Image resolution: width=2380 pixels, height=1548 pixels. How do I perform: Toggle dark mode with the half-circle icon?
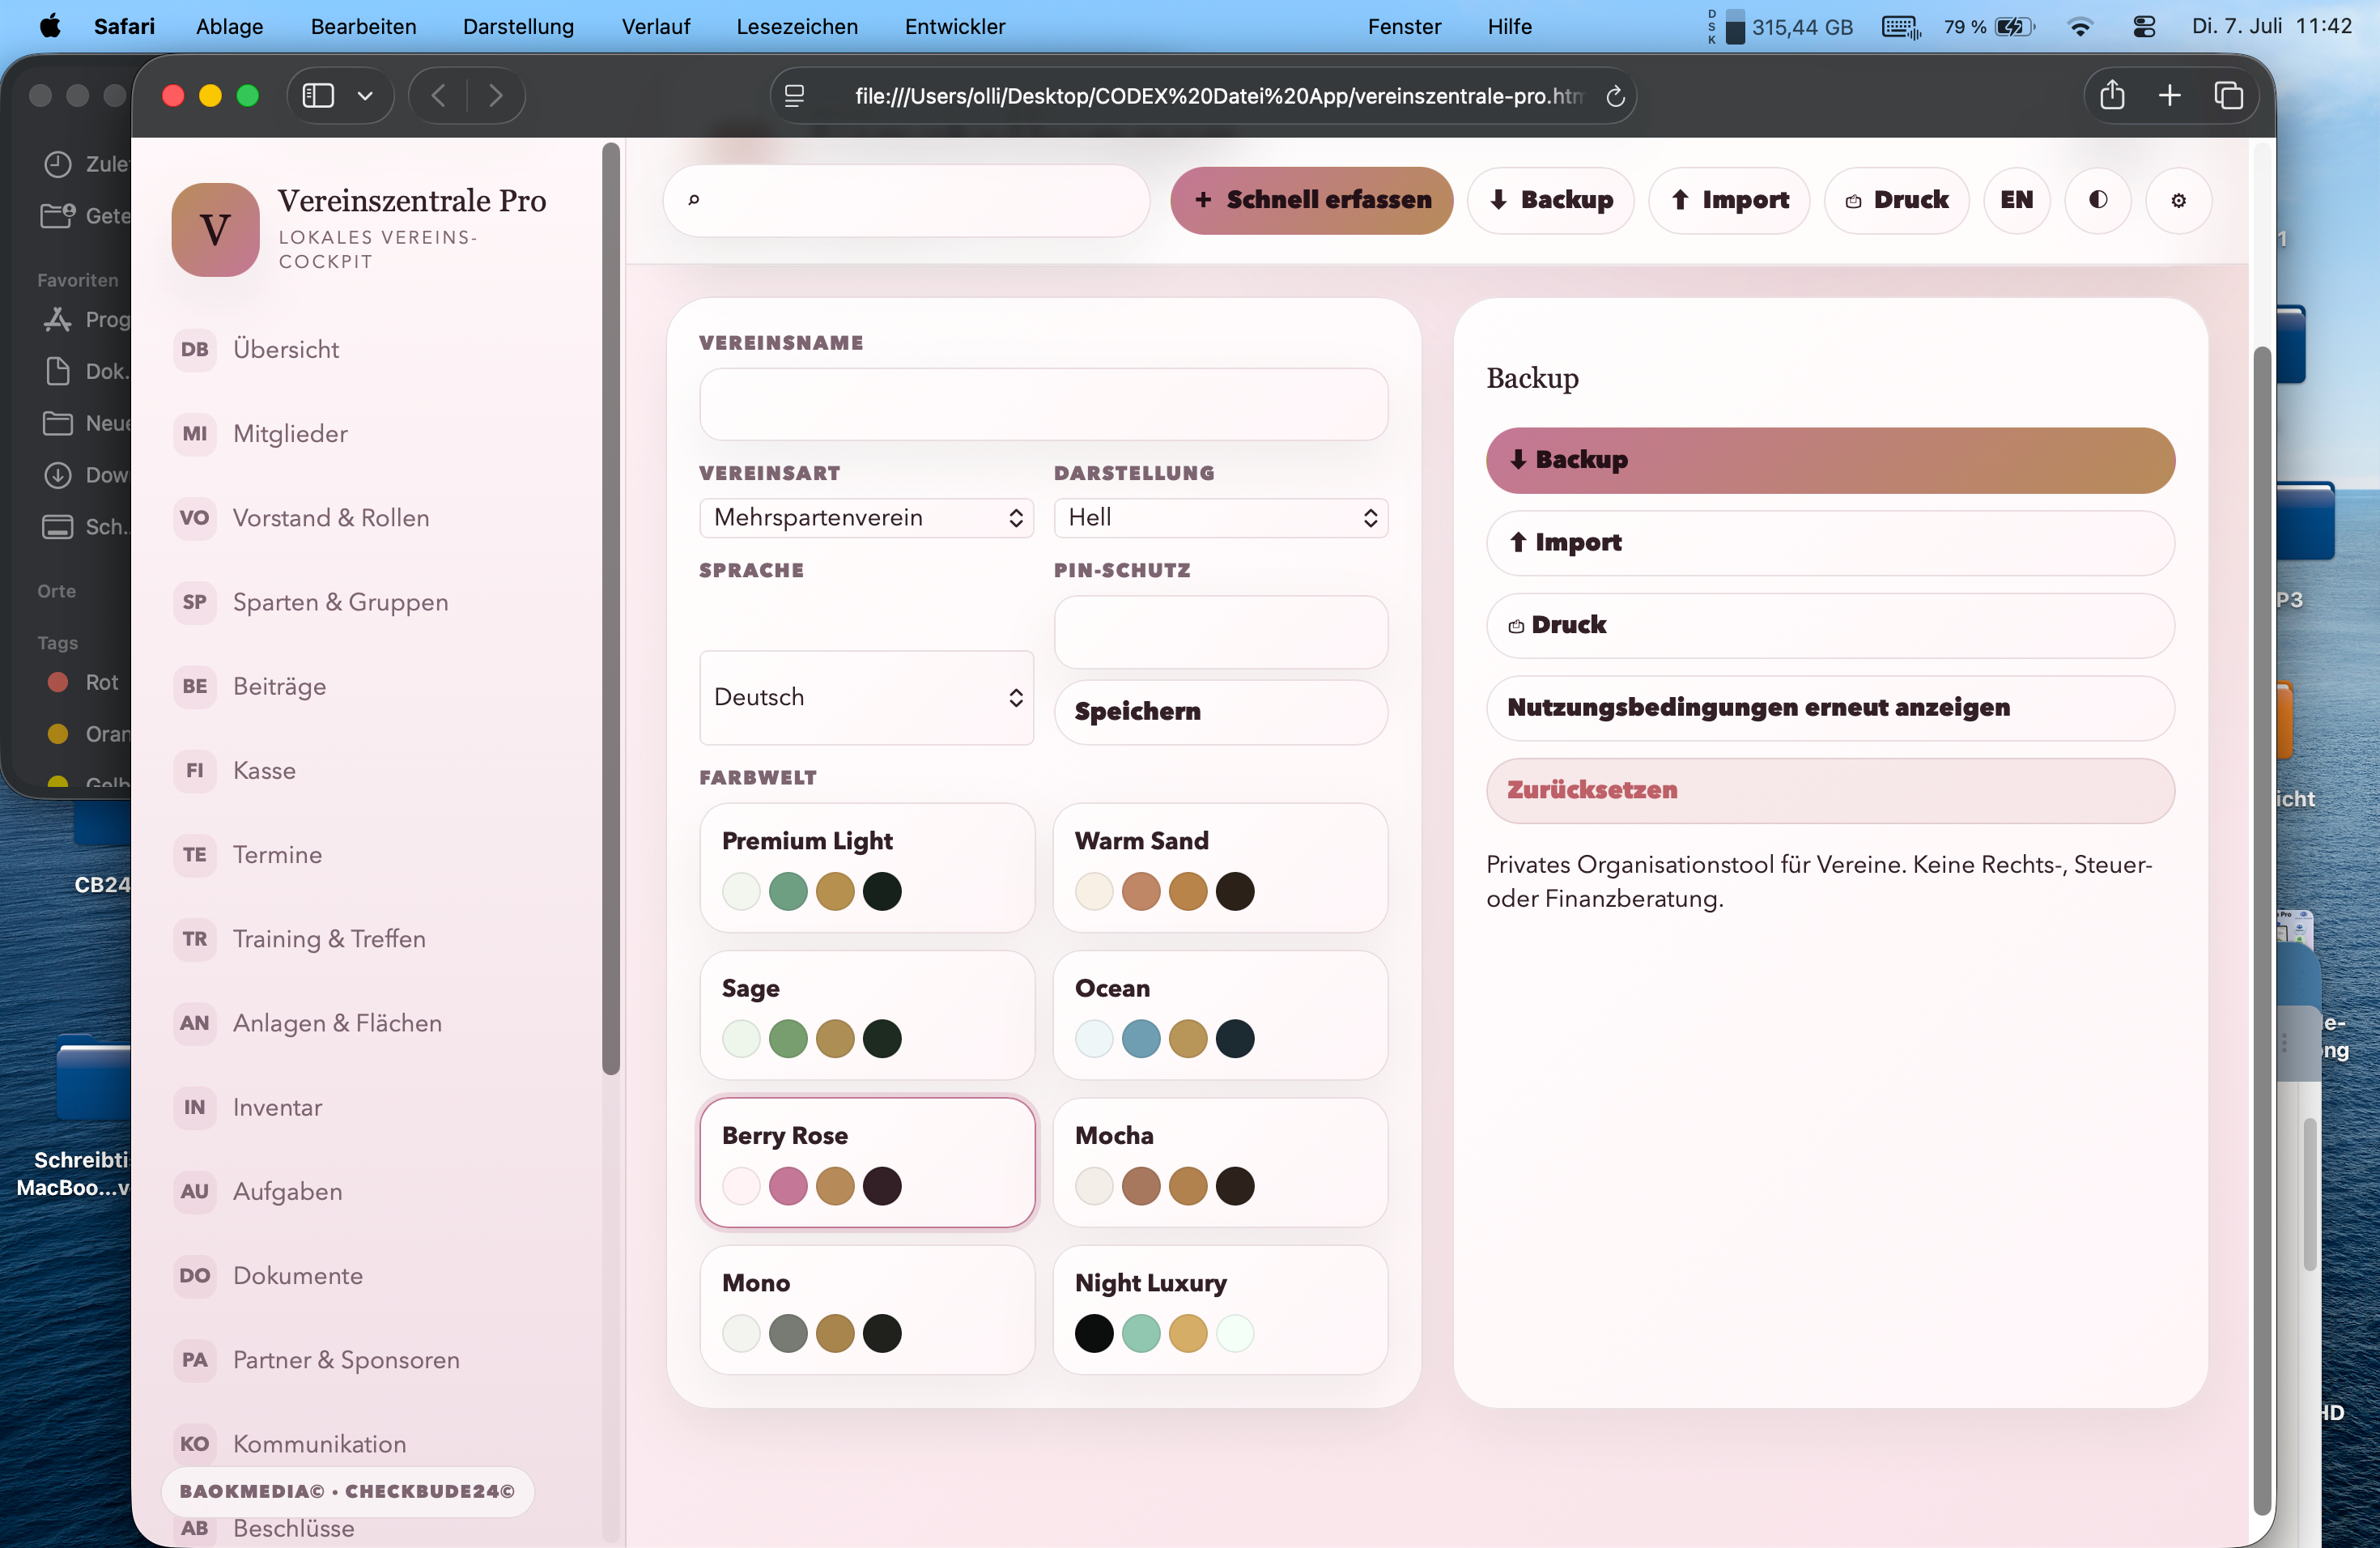pyautogui.click(x=2098, y=200)
